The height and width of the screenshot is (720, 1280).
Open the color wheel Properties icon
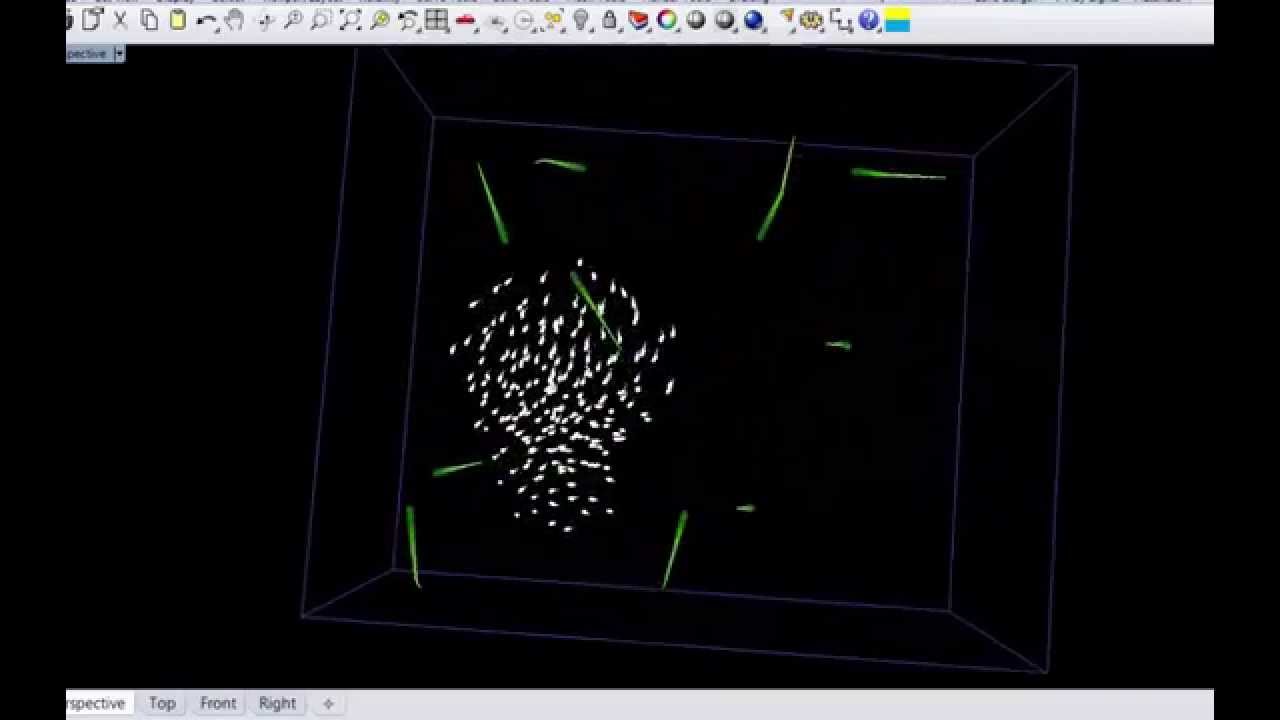667,19
